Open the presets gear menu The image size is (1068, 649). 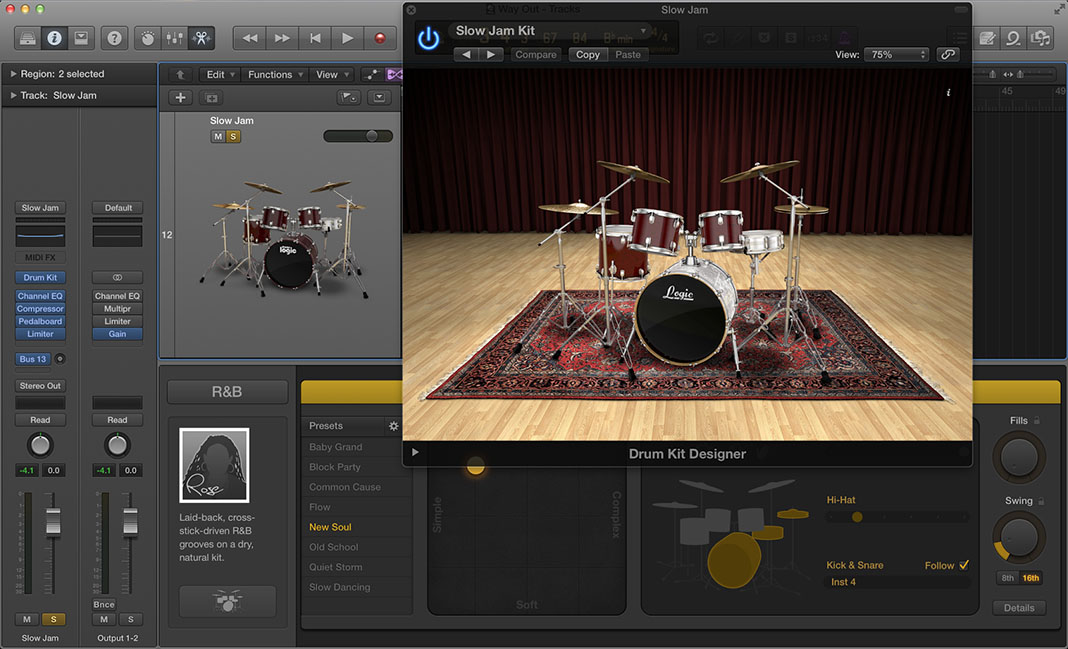pos(393,426)
